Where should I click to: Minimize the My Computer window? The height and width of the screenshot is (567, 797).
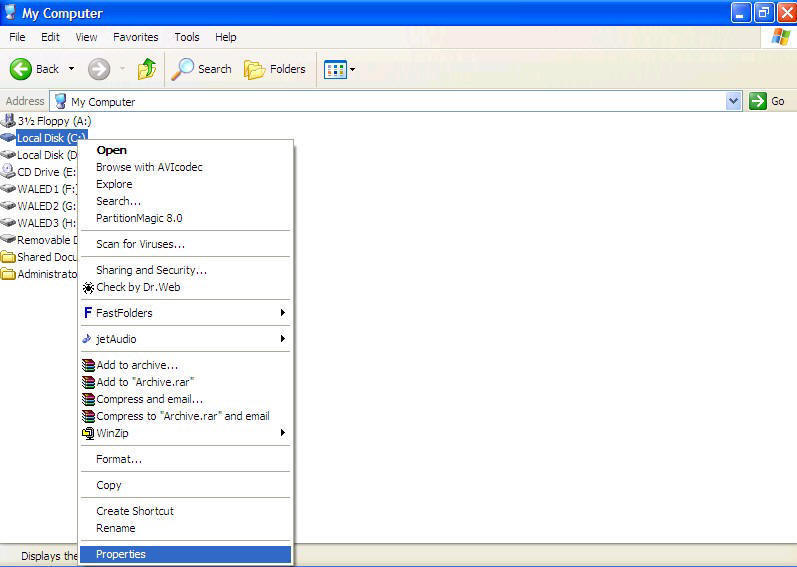coord(741,13)
